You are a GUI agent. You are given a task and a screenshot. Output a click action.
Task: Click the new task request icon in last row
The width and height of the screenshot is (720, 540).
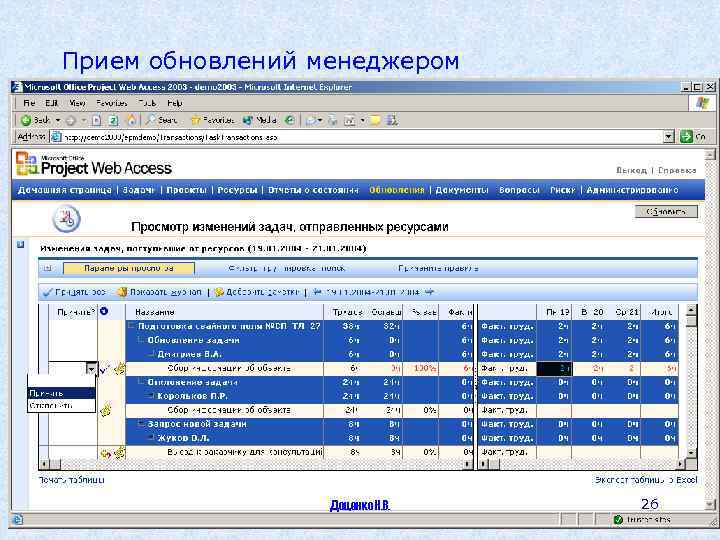pos(106,453)
